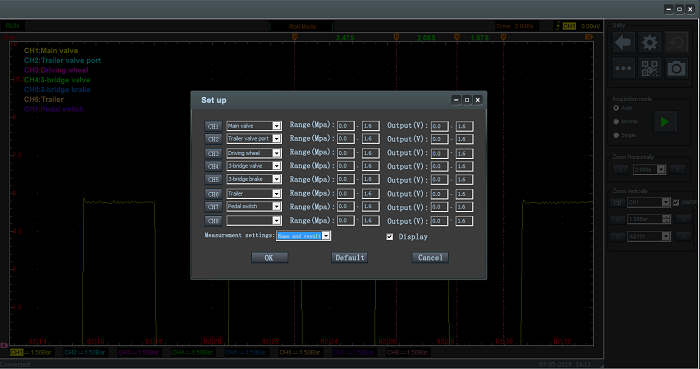Open the empty CH8 name dropdown
Screen dimensions: 700x369
tap(254, 220)
